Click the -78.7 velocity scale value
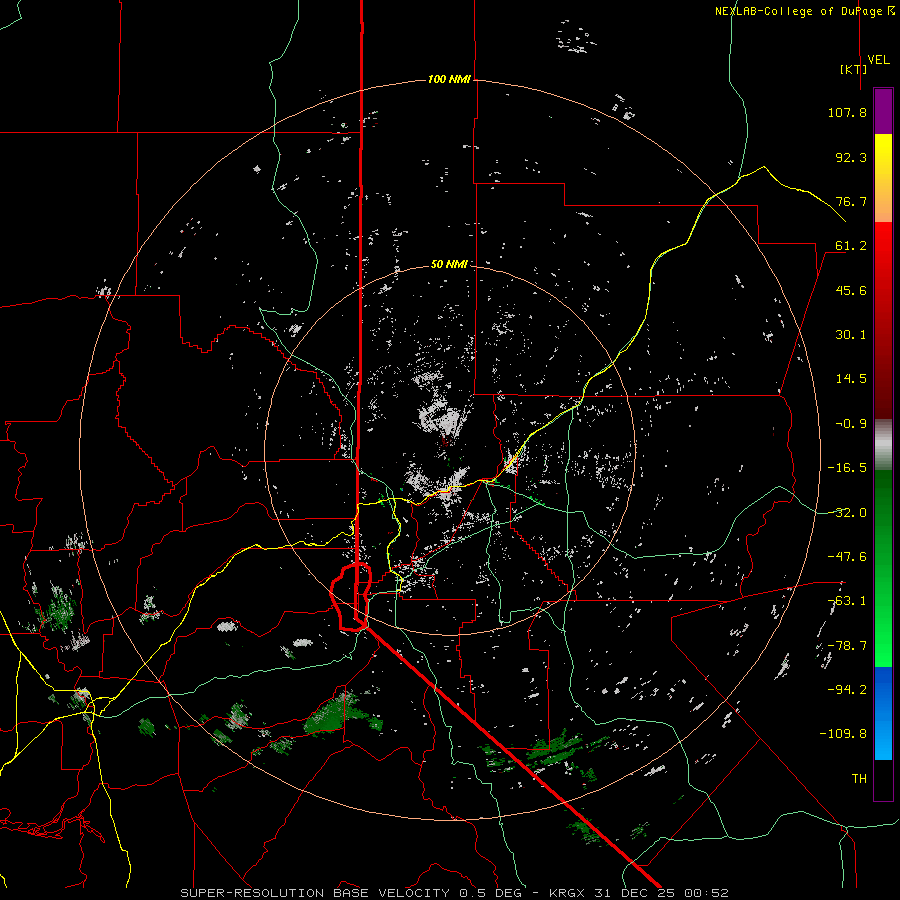Screen dimensions: 900x900 tap(847, 646)
